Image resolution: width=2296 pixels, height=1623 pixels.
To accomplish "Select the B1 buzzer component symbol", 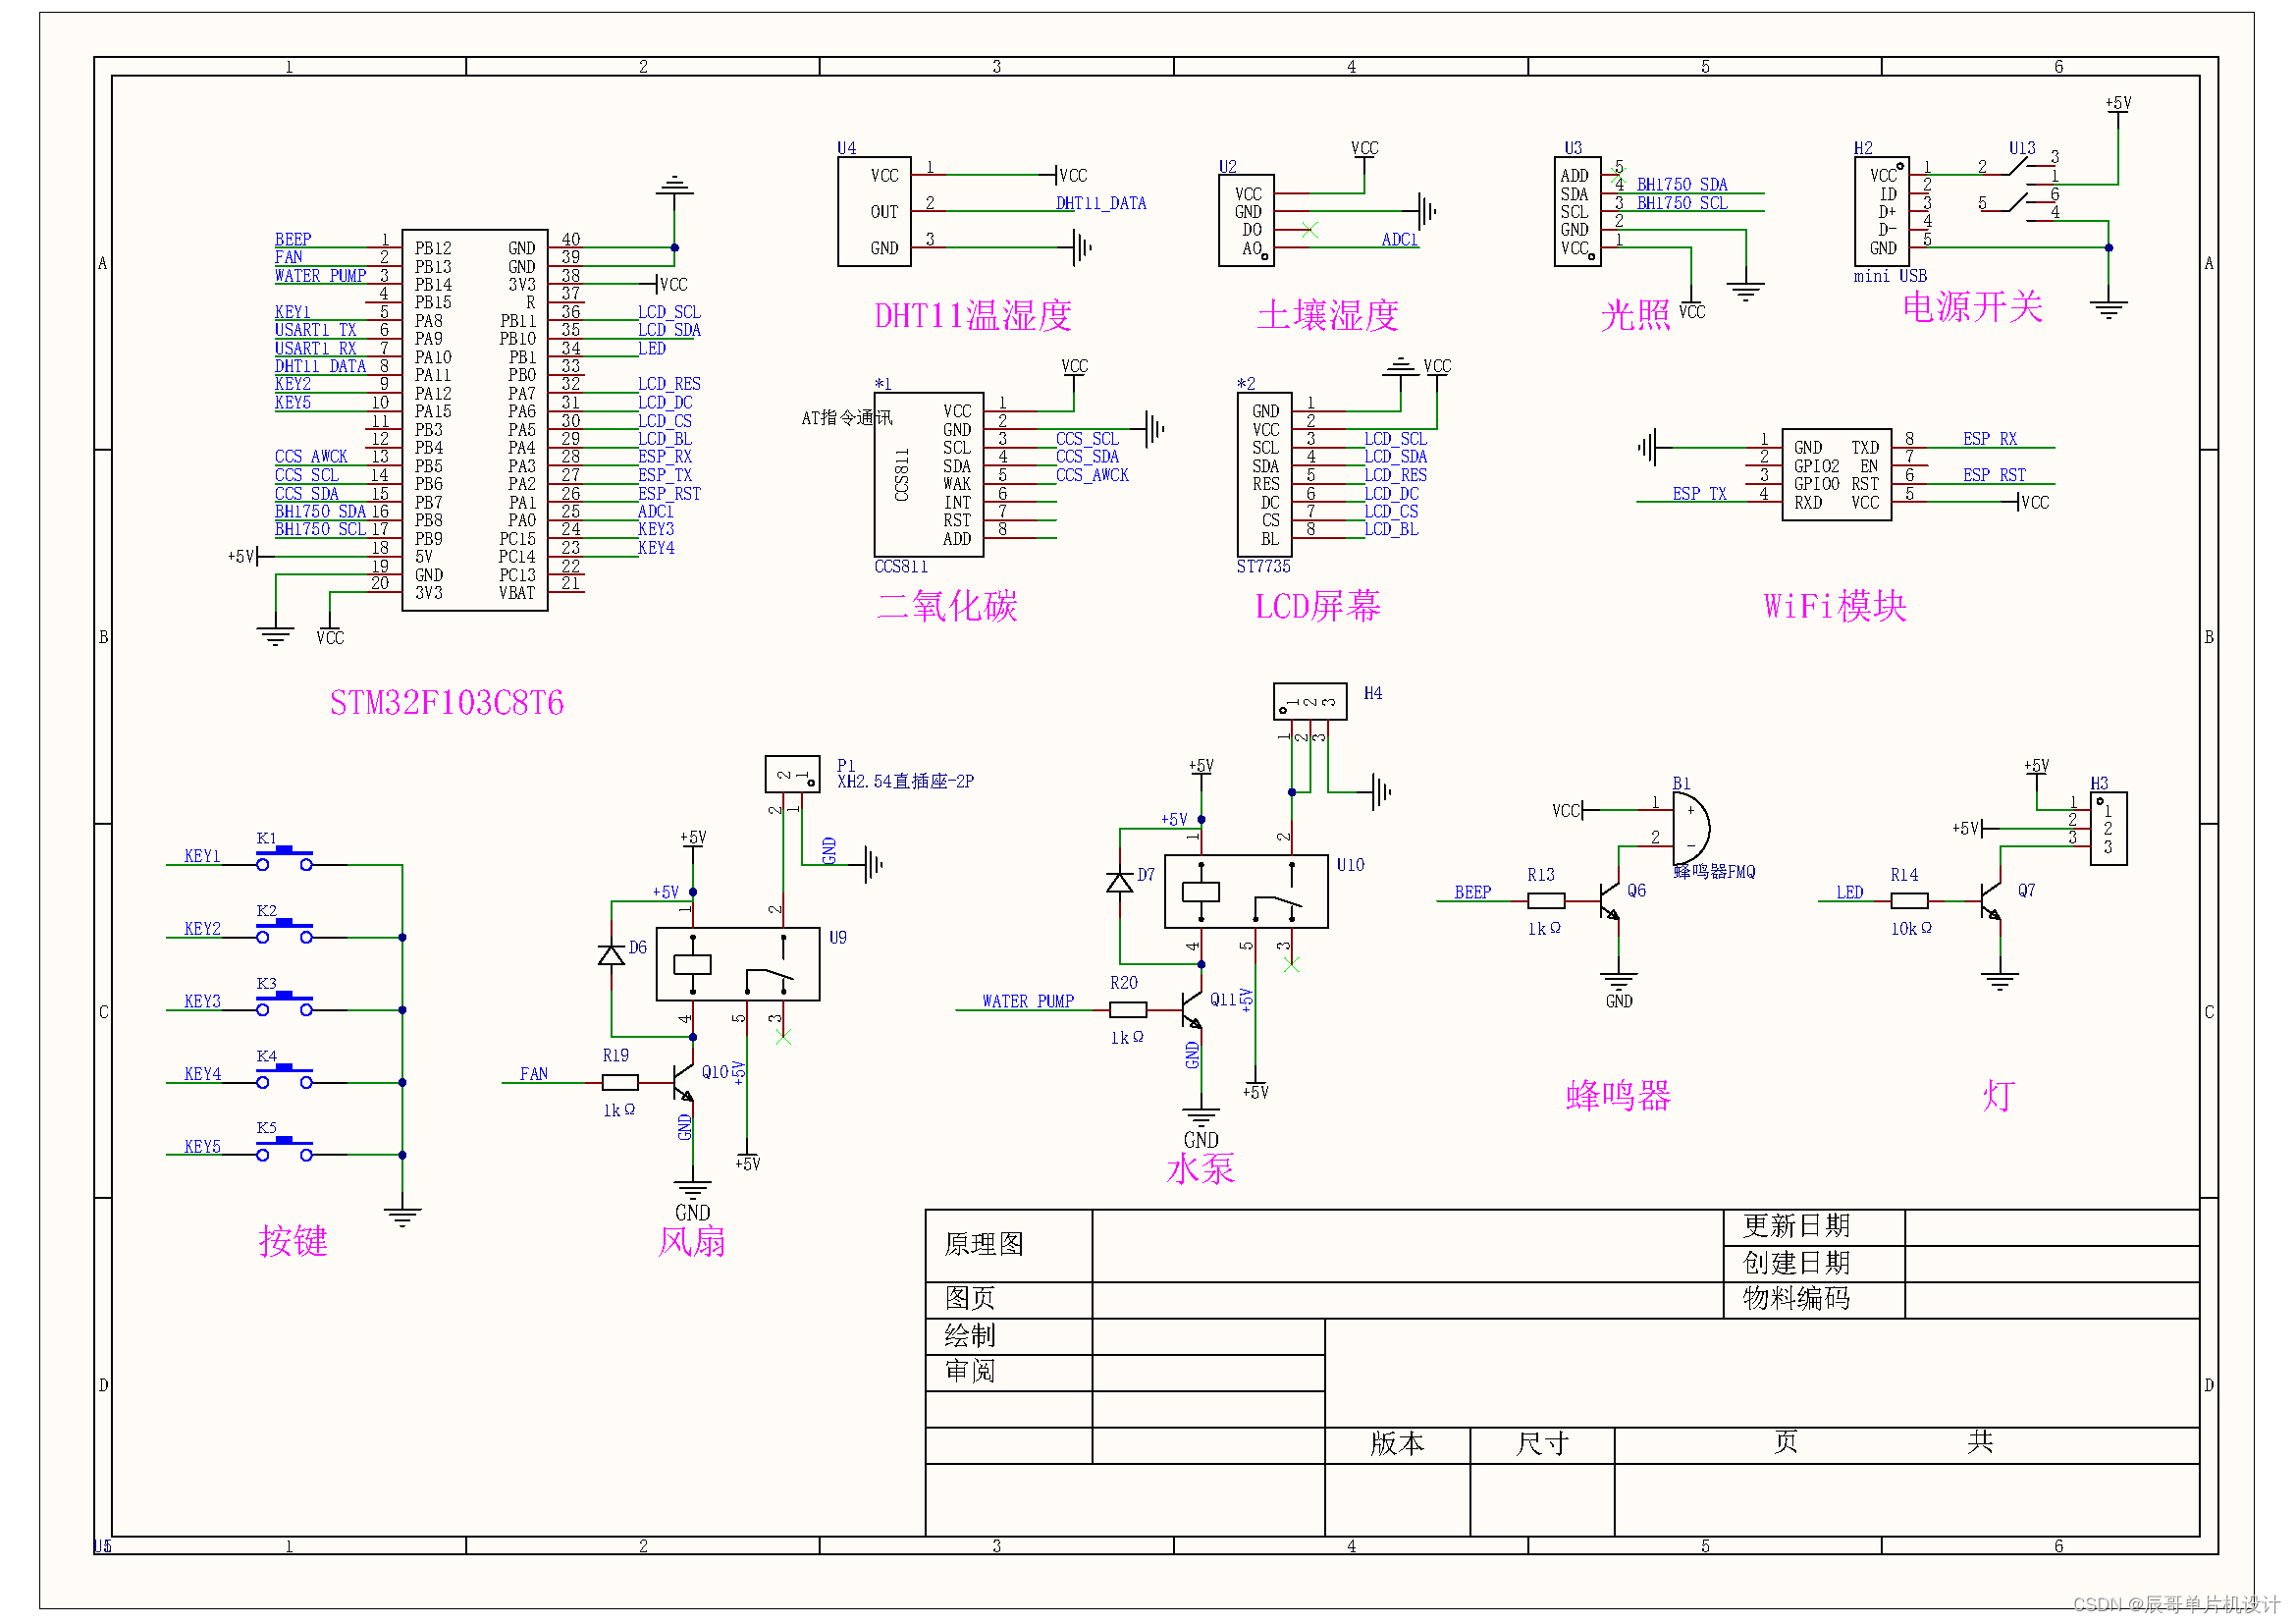I will coord(1693,827).
